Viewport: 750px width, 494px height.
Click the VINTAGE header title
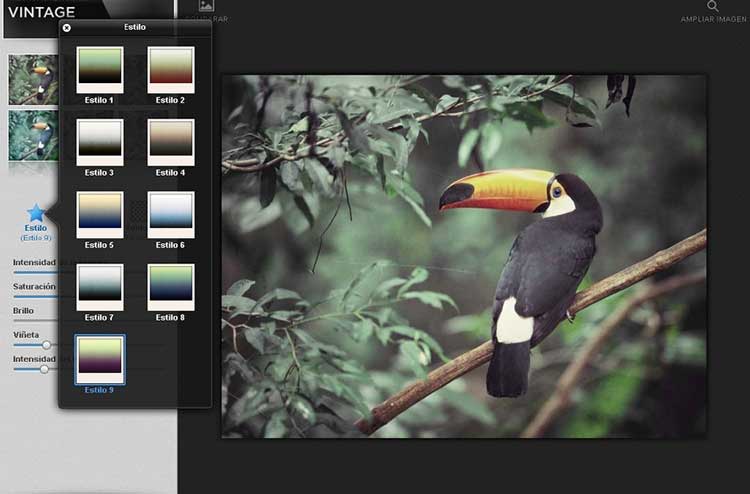(42, 12)
